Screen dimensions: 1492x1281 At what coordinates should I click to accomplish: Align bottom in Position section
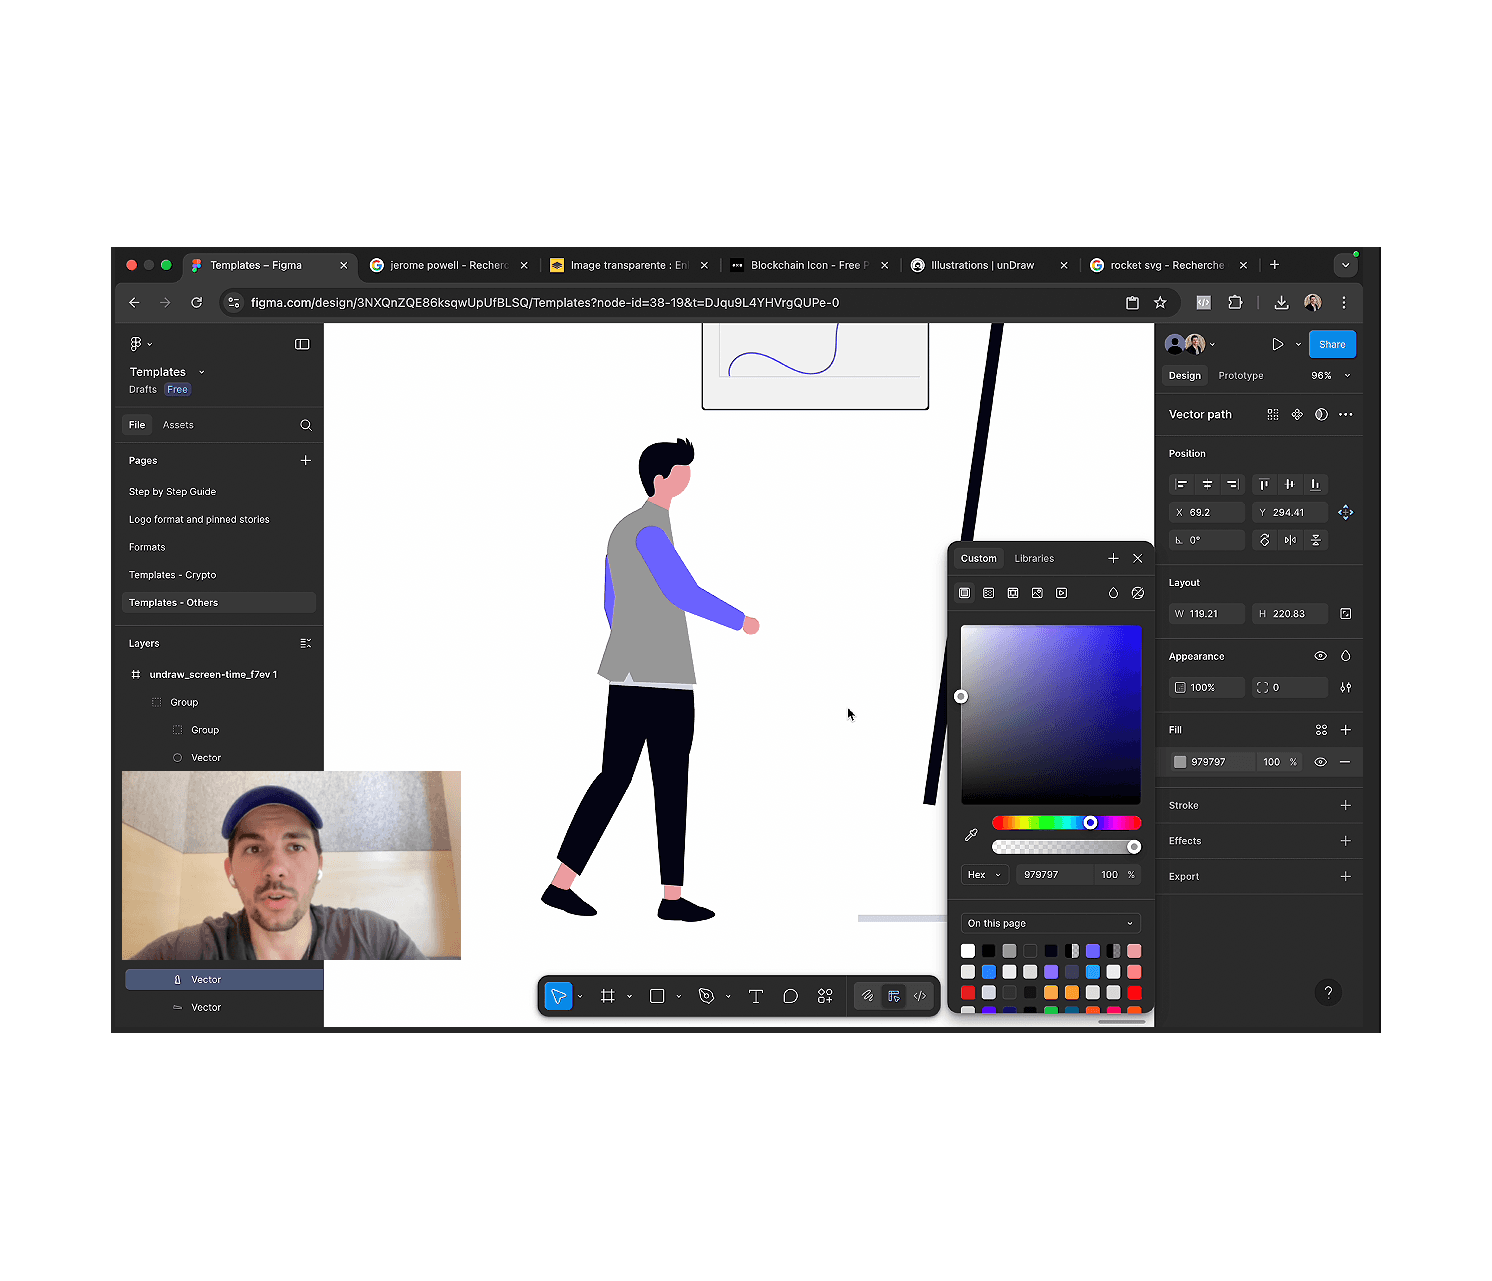(x=1315, y=484)
